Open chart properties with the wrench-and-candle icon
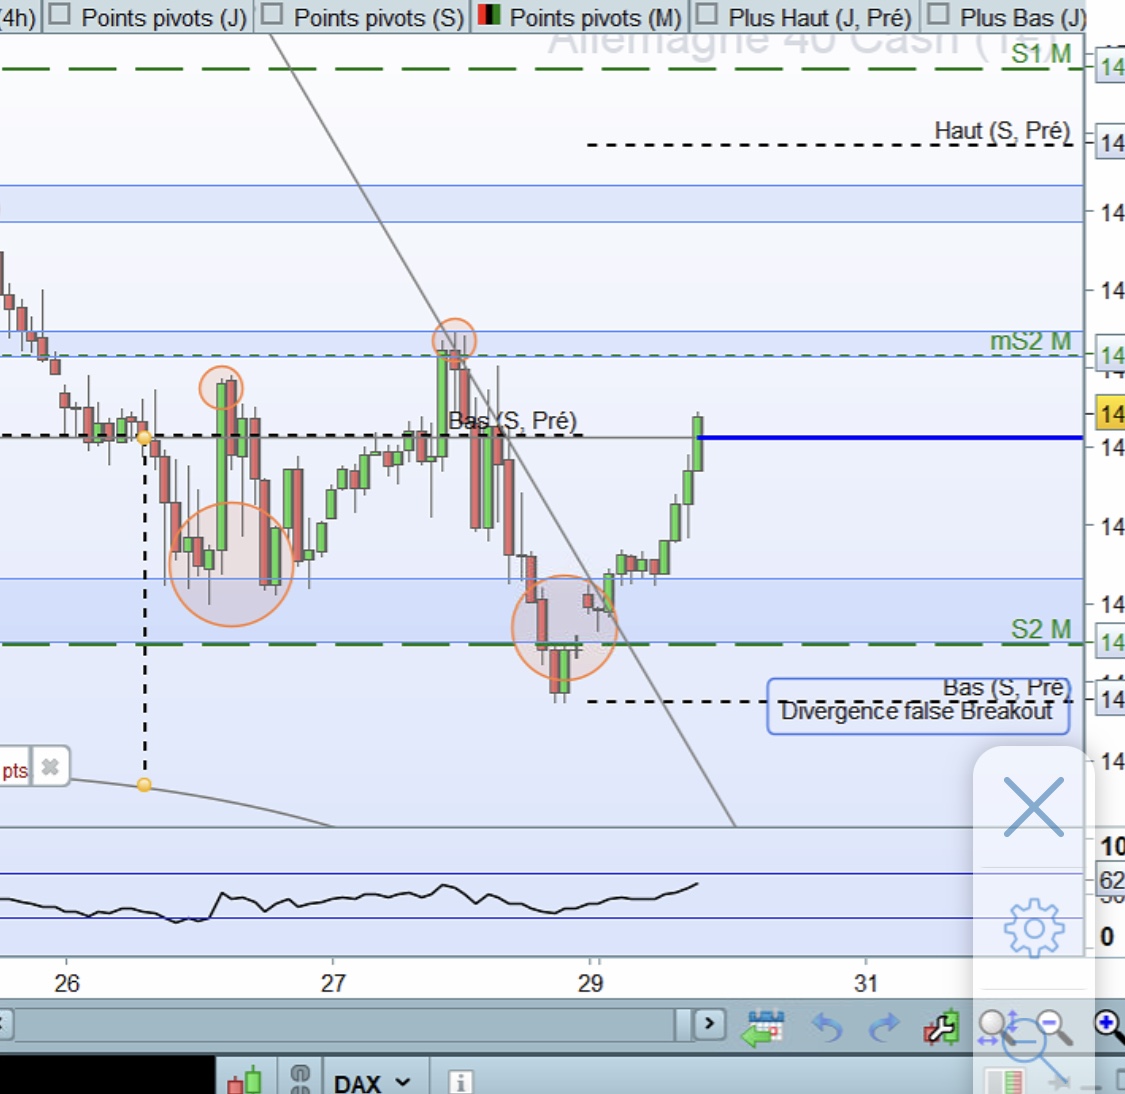 click(941, 1027)
